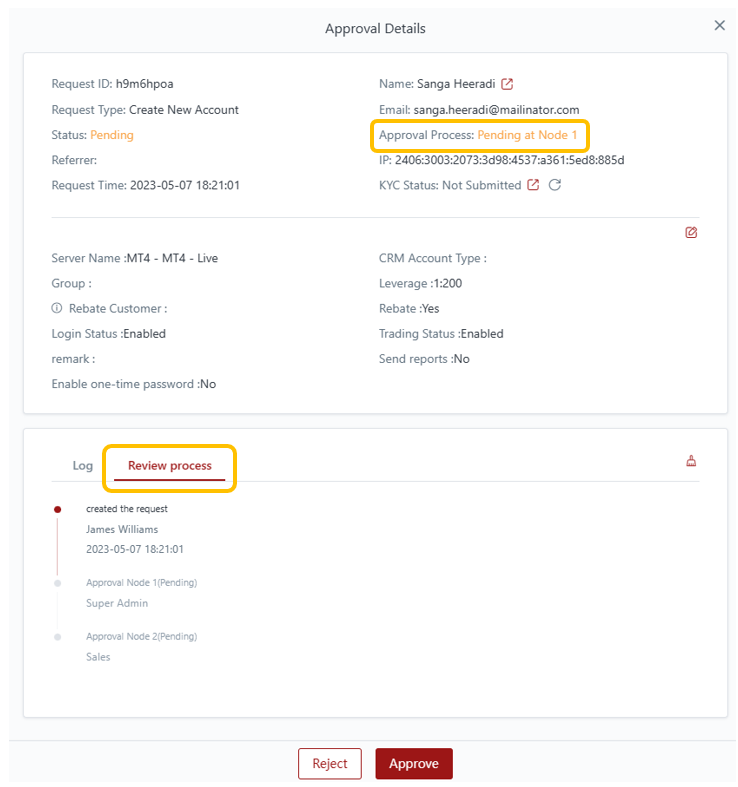The width and height of the screenshot is (738, 787).
Task: Reject the account request
Action: point(329,763)
